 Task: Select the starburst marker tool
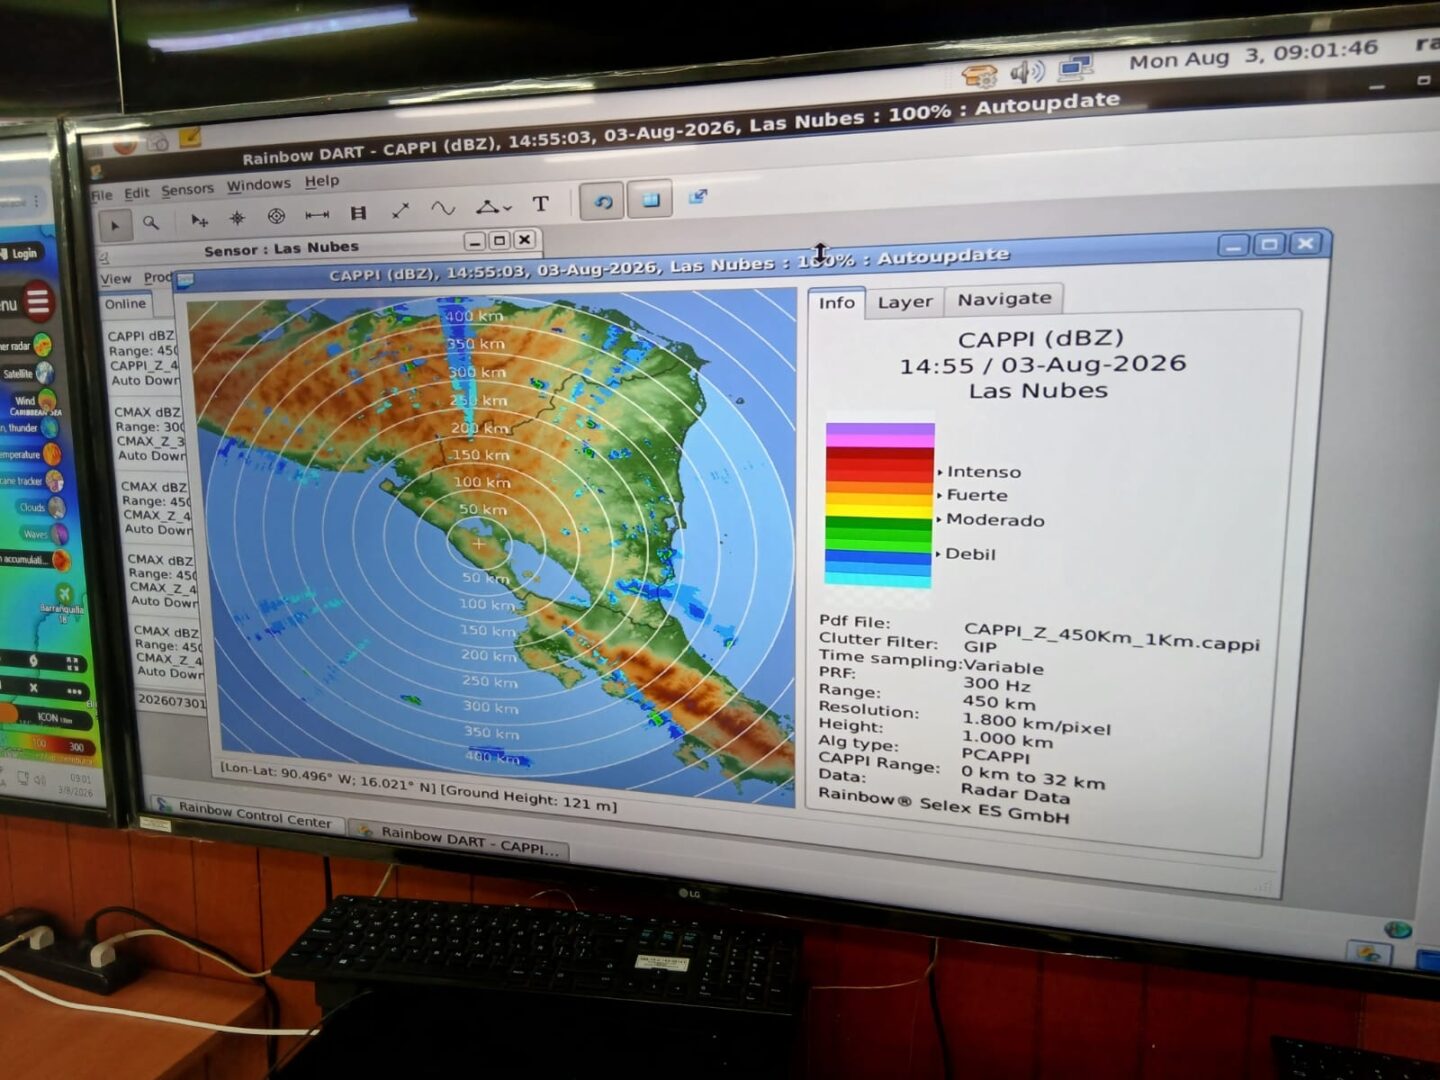pos(237,218)
